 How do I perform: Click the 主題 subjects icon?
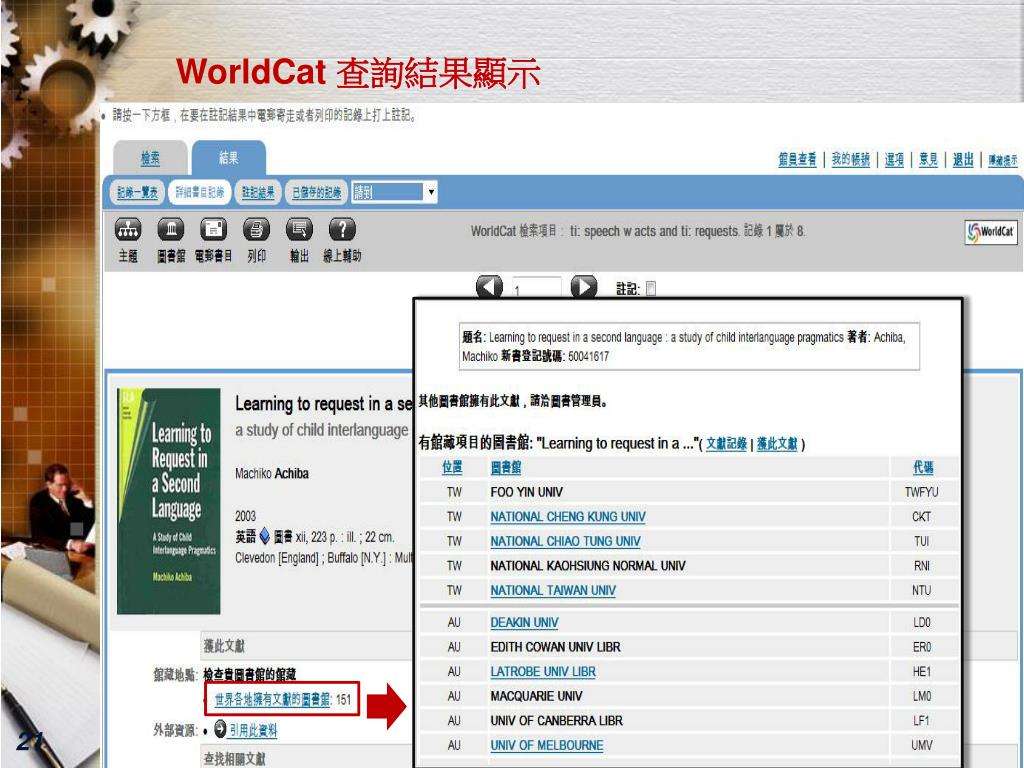click(128, 230)
